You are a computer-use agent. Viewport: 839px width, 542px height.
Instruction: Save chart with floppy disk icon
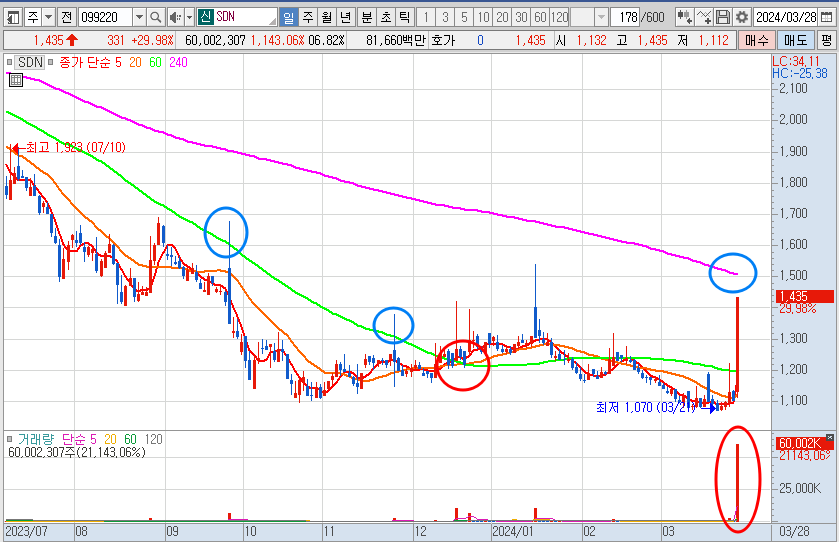722,17
